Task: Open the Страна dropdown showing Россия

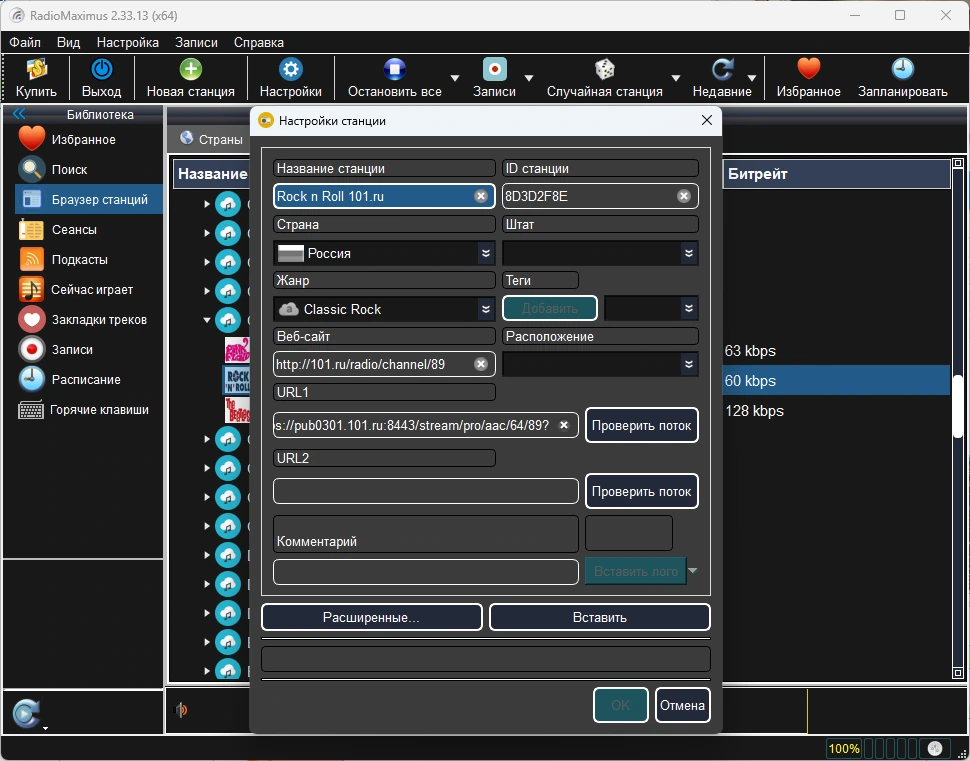Action: click(384, 253)
